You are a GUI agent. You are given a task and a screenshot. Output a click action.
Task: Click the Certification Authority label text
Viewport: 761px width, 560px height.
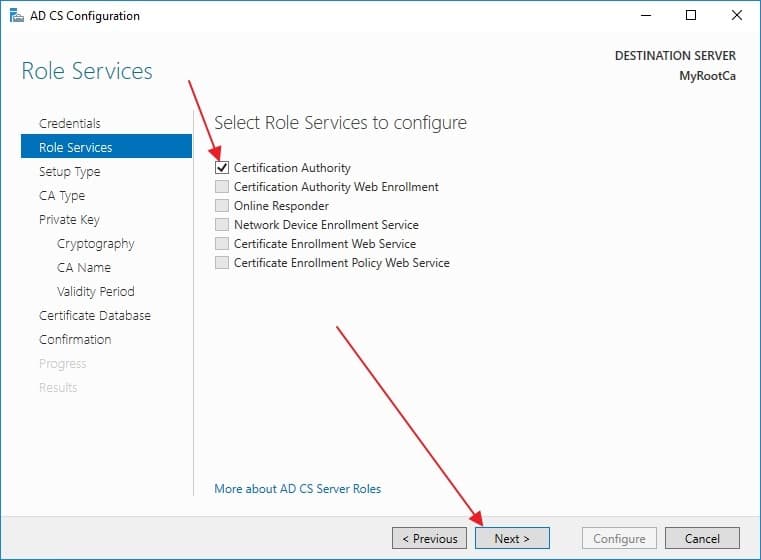tap(292, 167)
